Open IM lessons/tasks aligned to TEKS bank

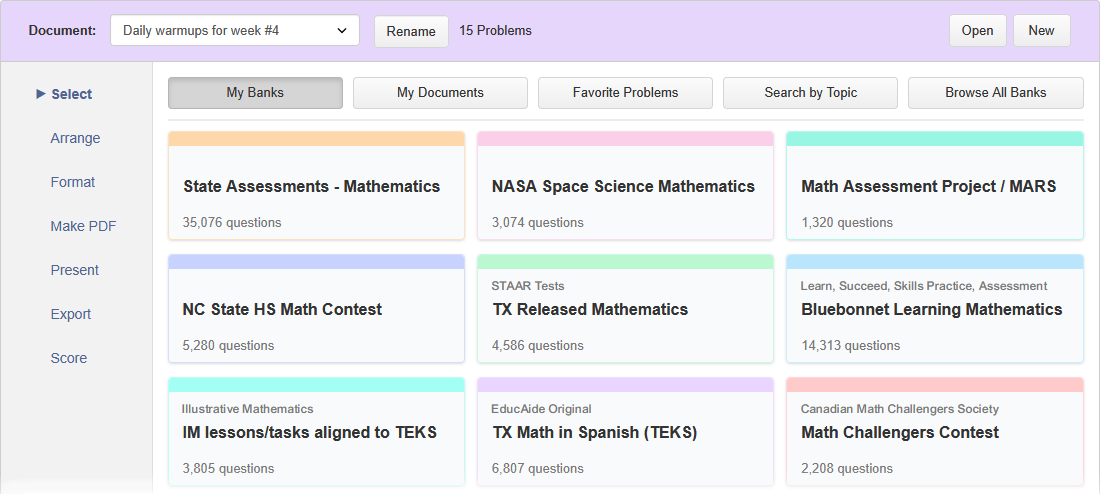tap(316, 432)
